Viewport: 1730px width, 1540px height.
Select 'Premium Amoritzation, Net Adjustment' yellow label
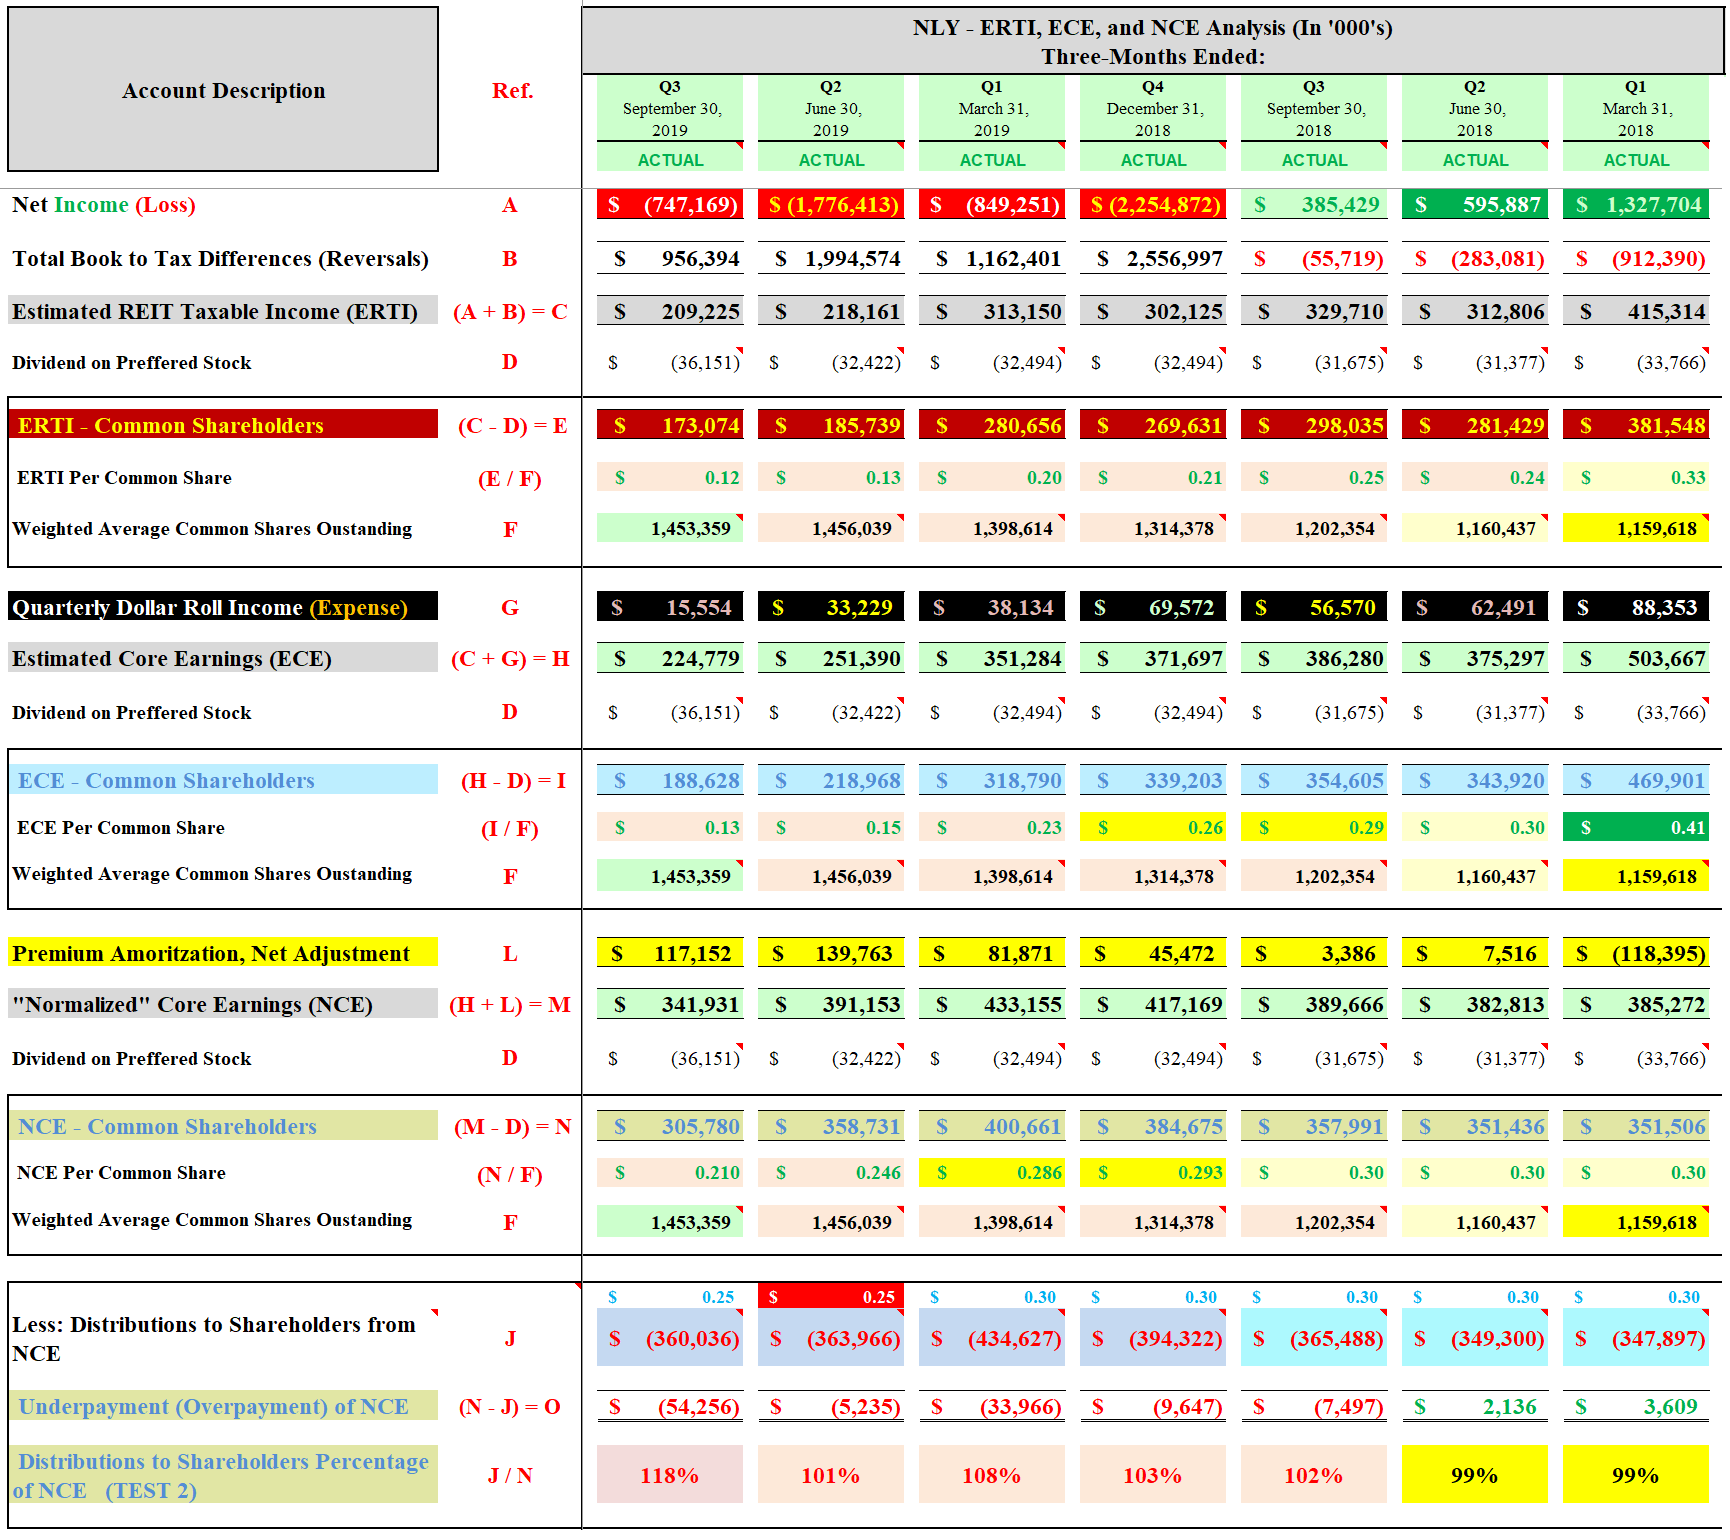coord(223,953)
